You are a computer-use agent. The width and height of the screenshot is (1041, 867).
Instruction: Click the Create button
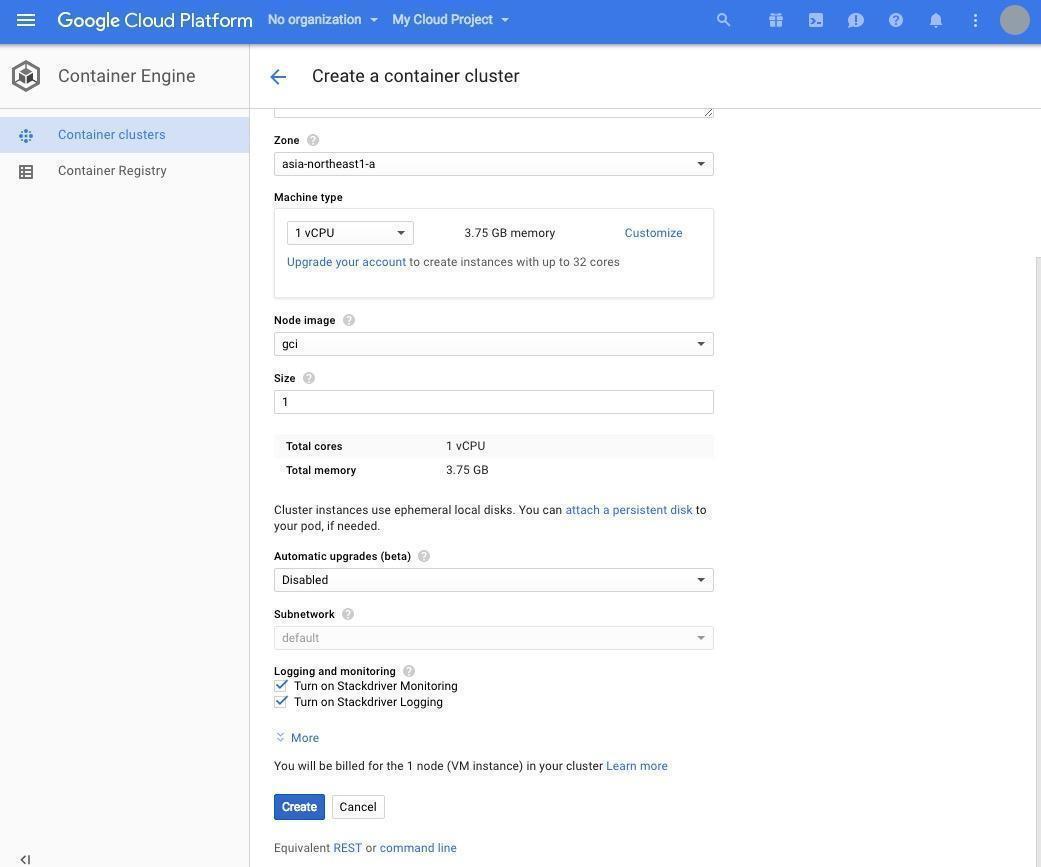coord(299,807)
